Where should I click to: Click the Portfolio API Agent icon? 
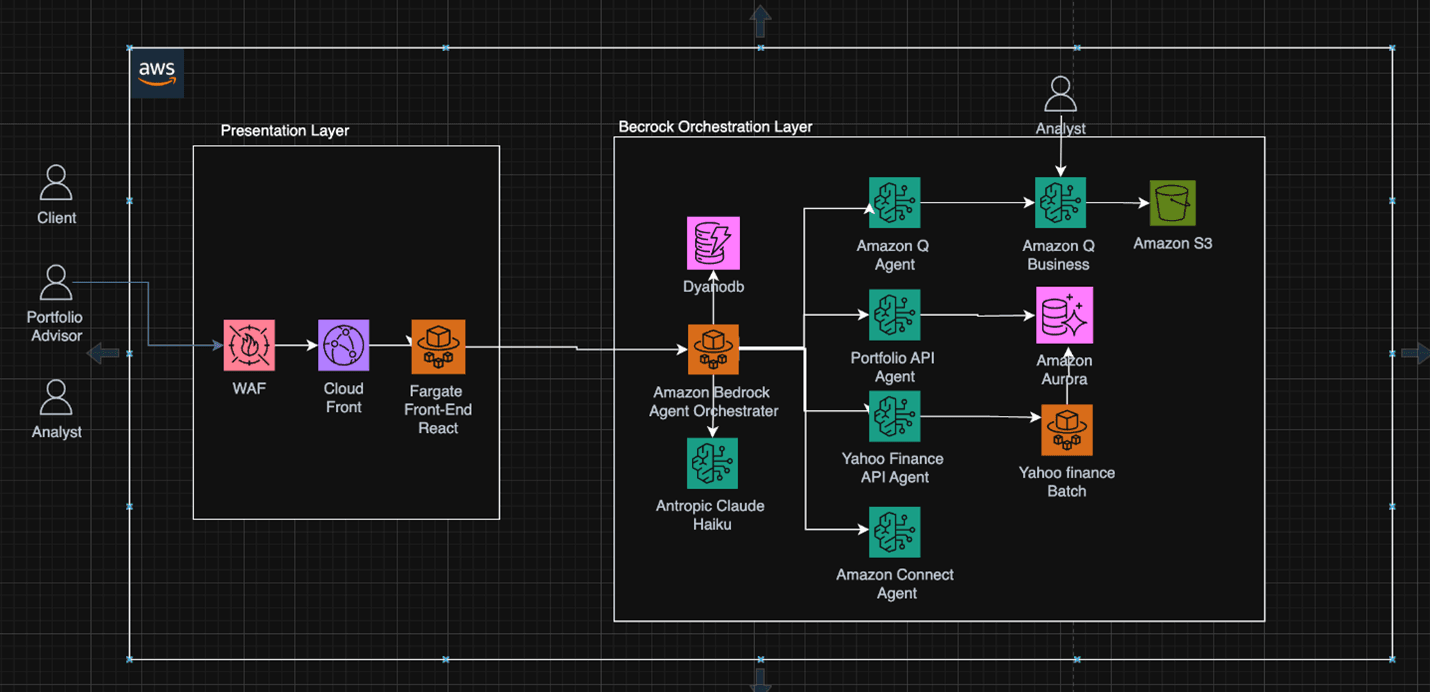[x=894, y=315]
